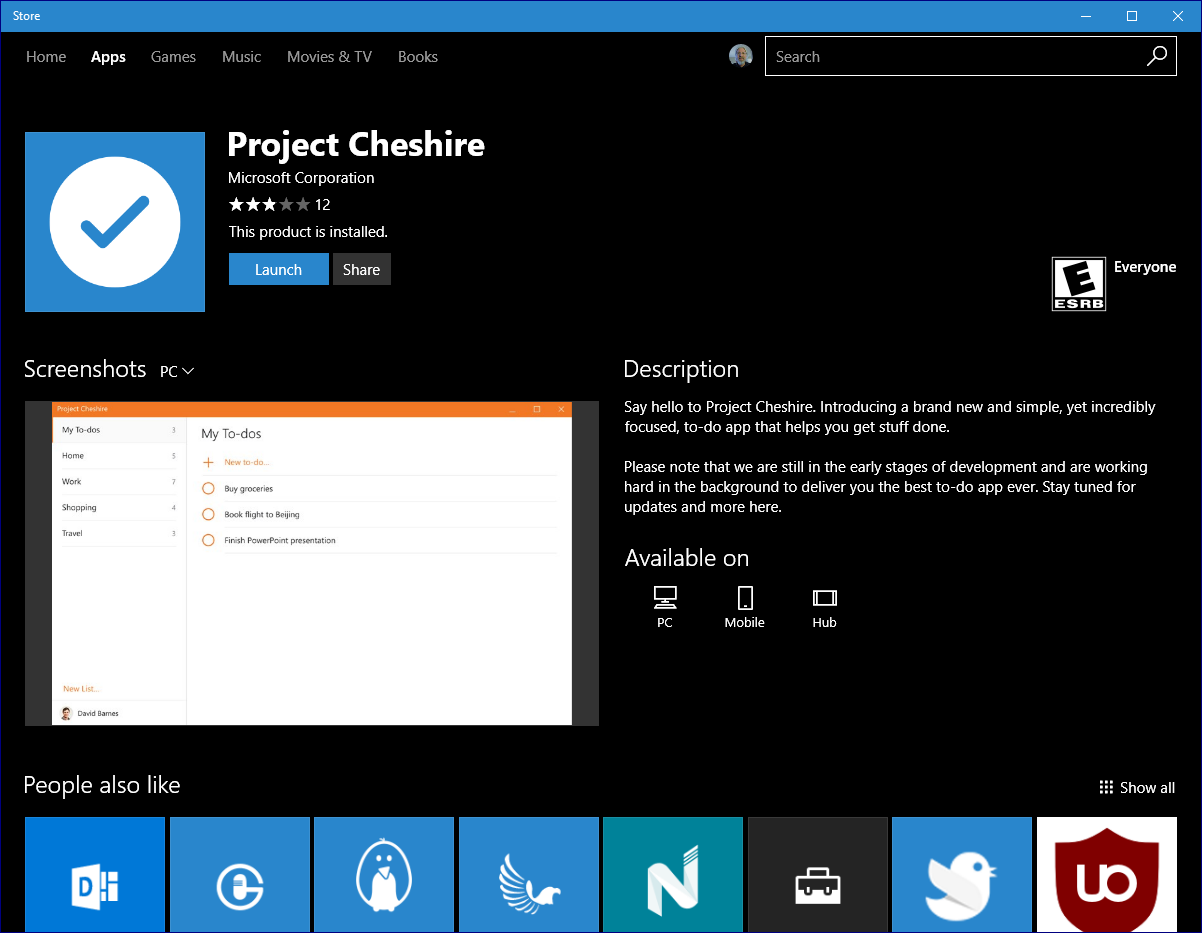Open the teal N logo app tile
1202x933 pixels.
tap(673, 875)
